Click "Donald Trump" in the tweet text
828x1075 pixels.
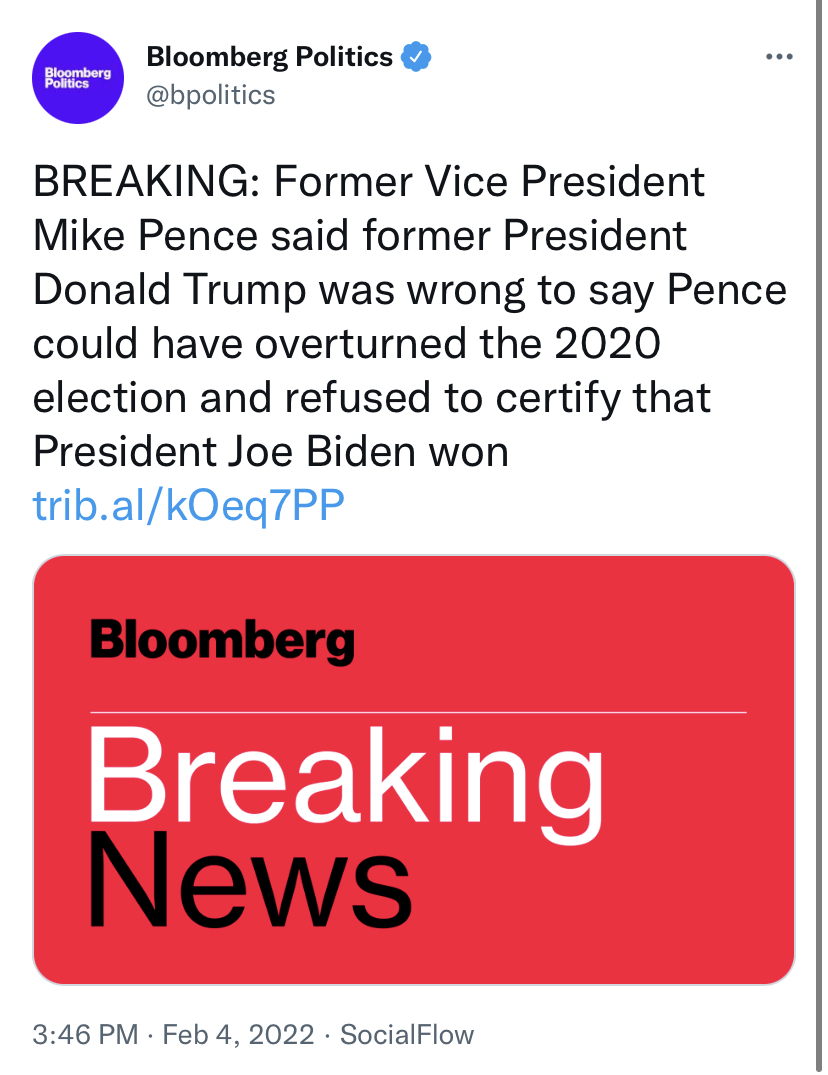tap(169, 290)
